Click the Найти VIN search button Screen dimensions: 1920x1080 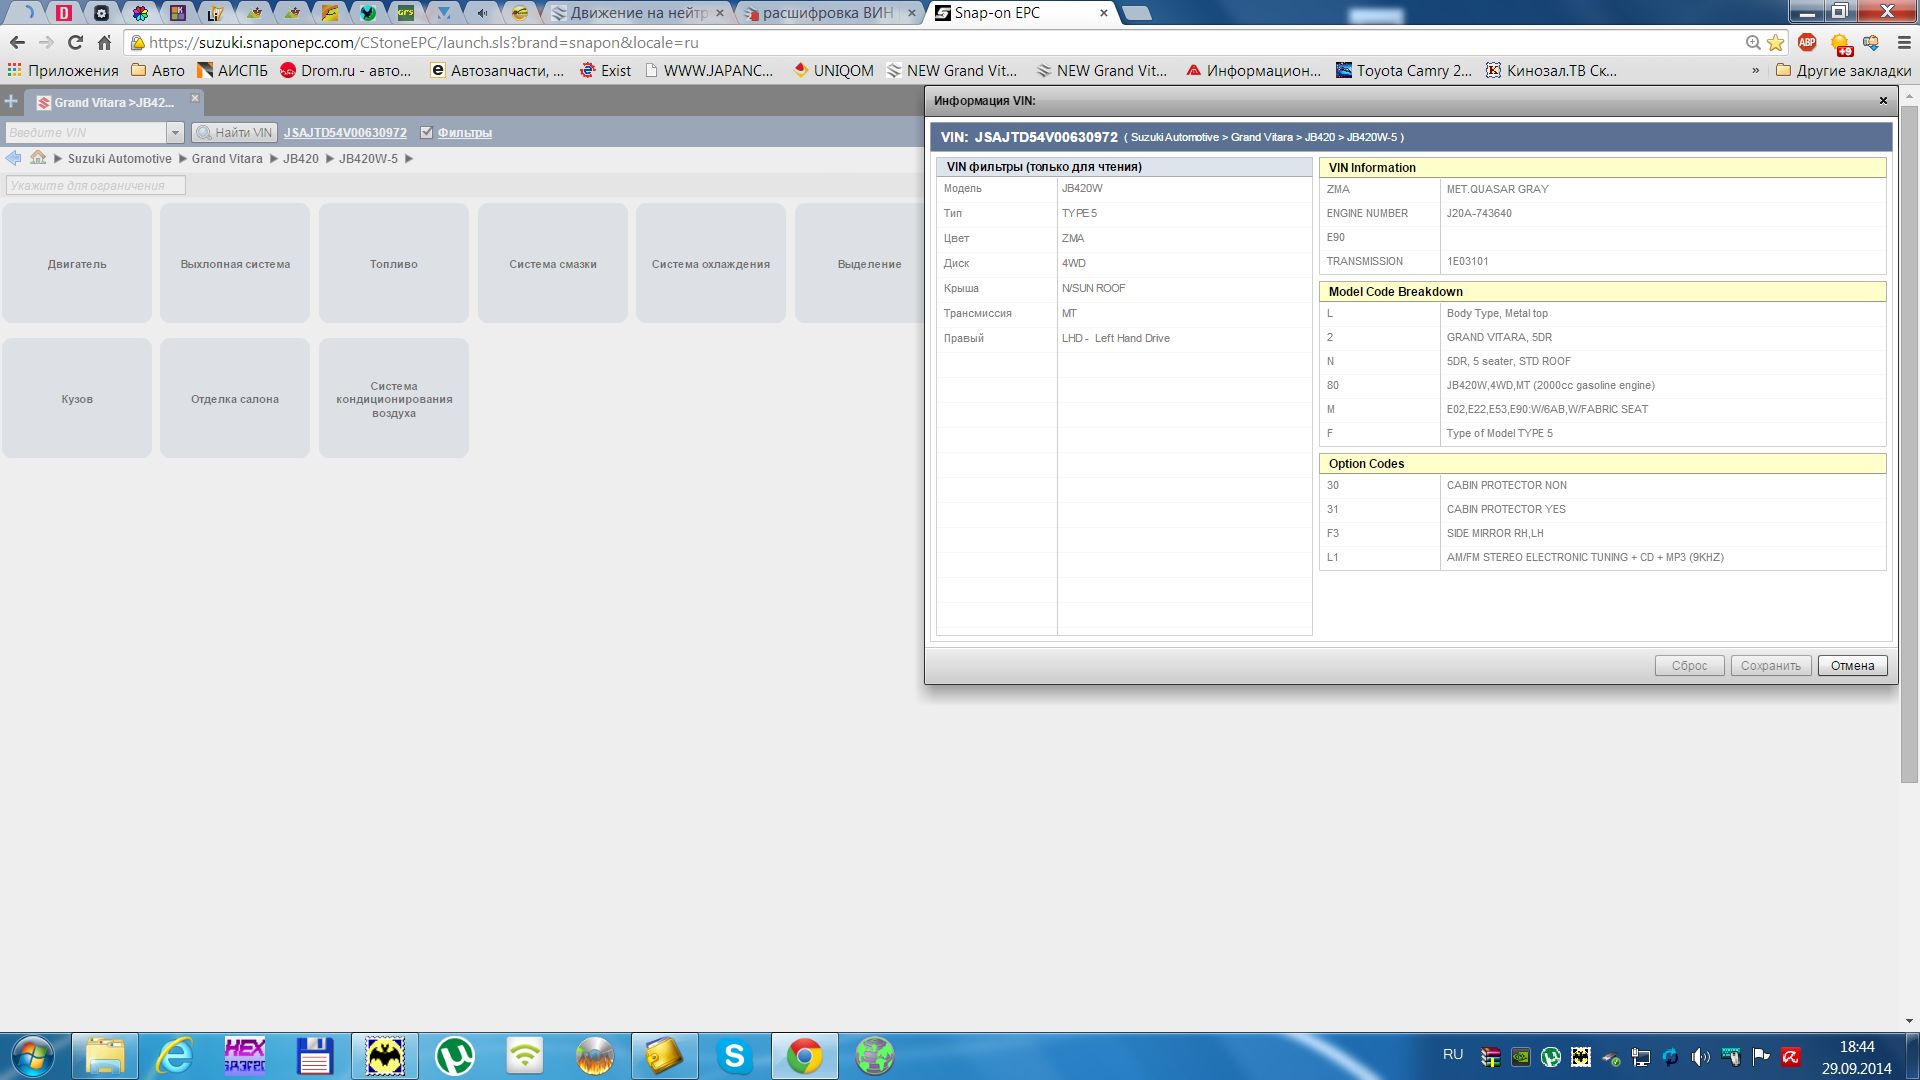pyautogui.click(x=234, y=133)
